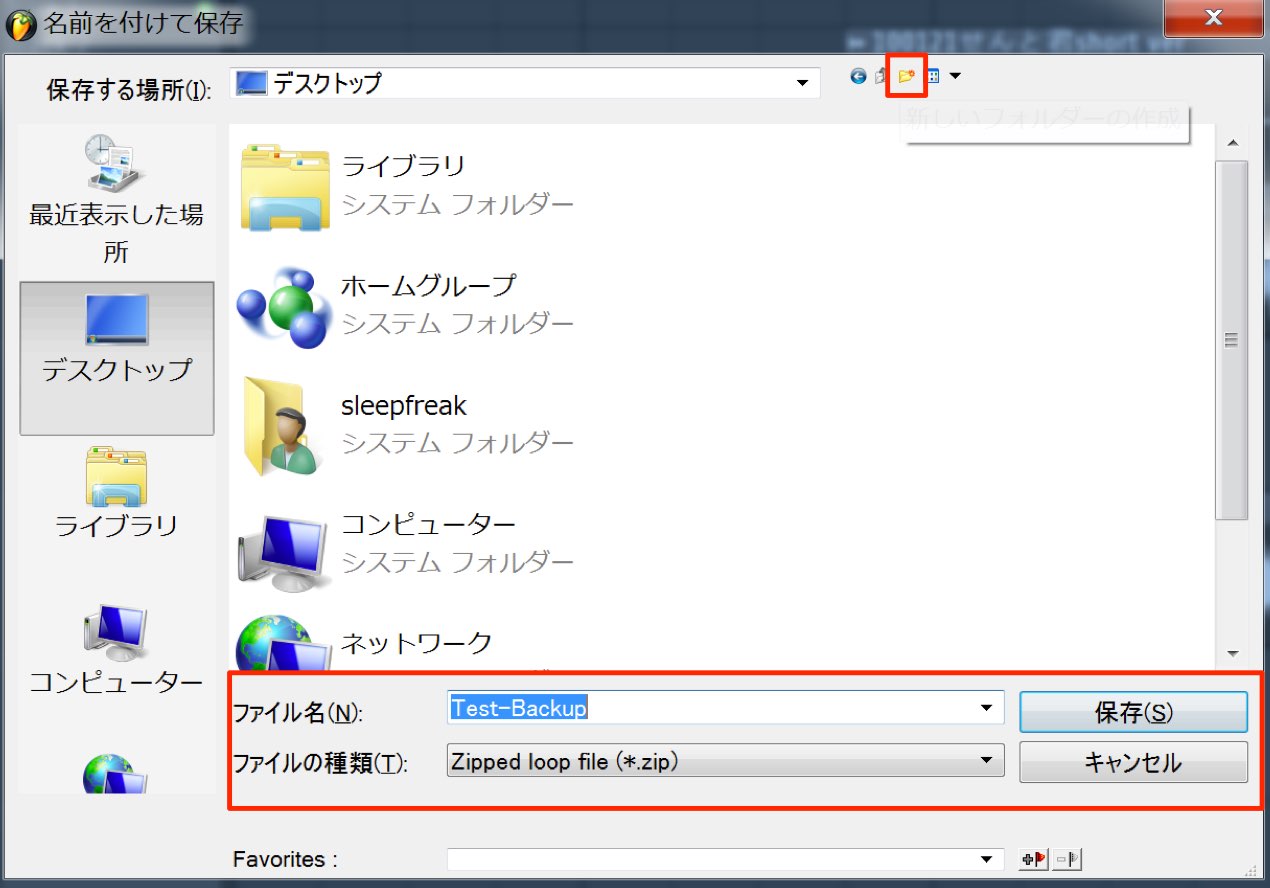The height and width of the screenshot is (888, 1270).
Task: Click the ライブラリ name in file list
Action: point(403,166)
